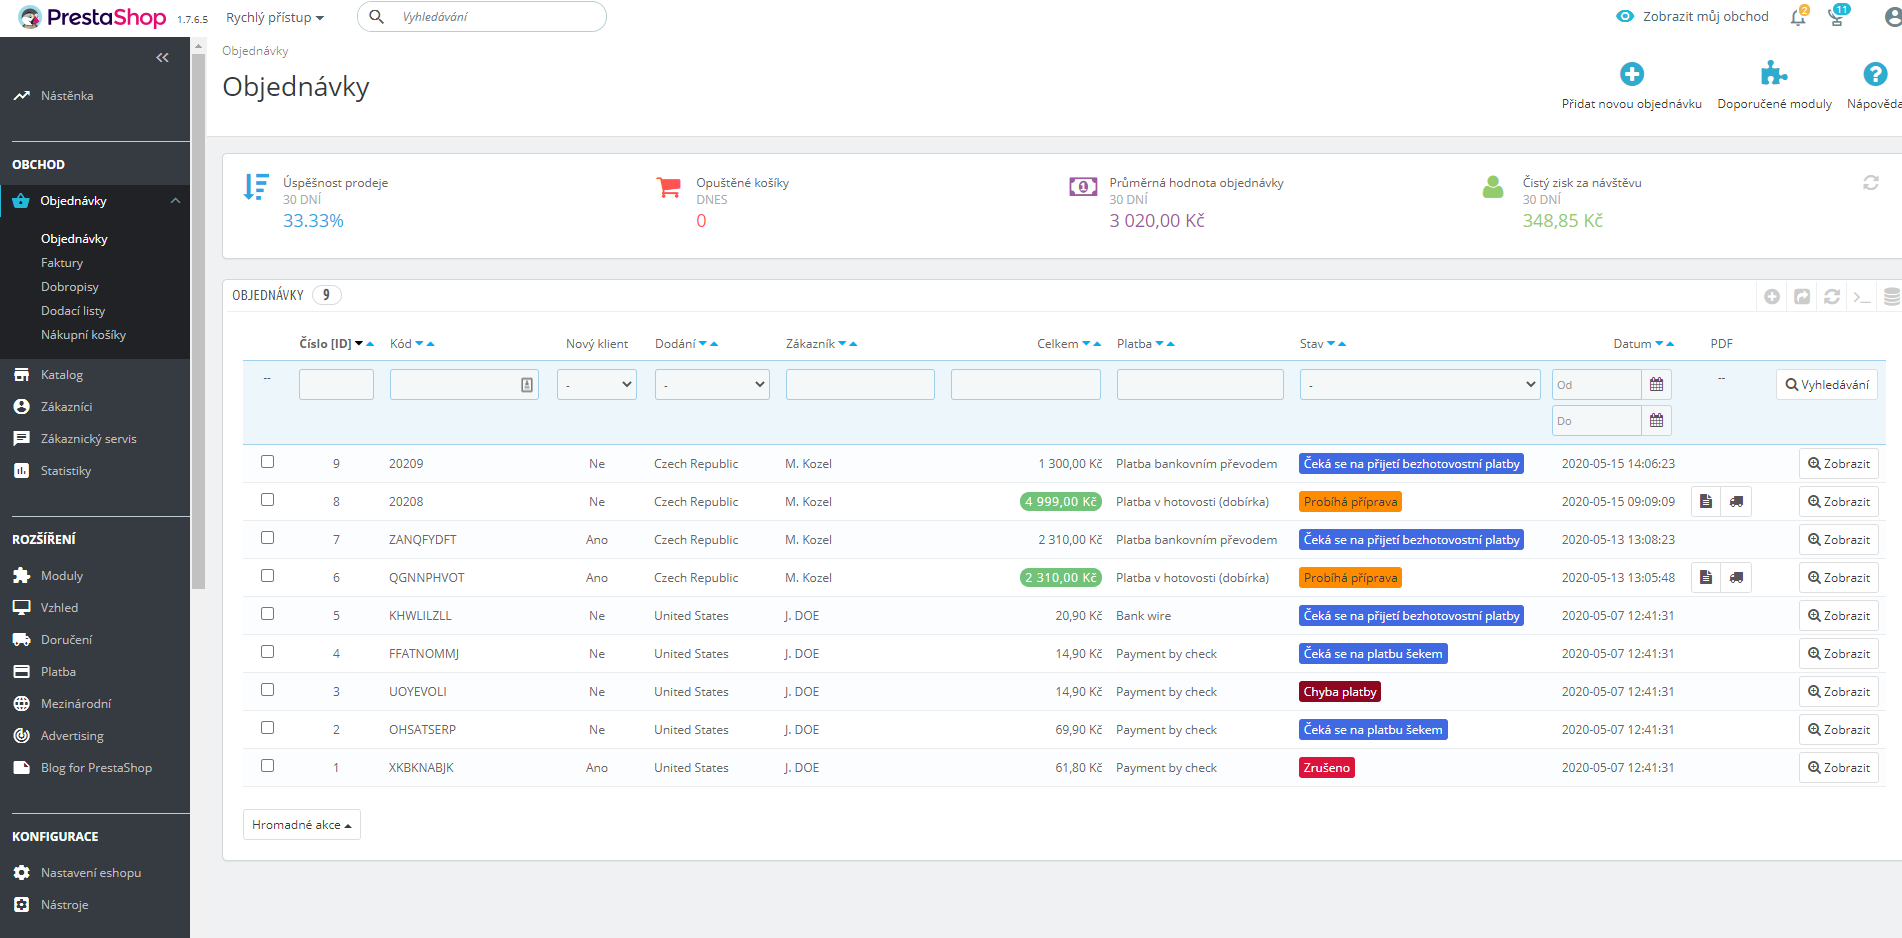The height and width of the screenshot is (938, 1902).
Task: Open the trophy merchant expertise icon
Action: point(1837,16)
